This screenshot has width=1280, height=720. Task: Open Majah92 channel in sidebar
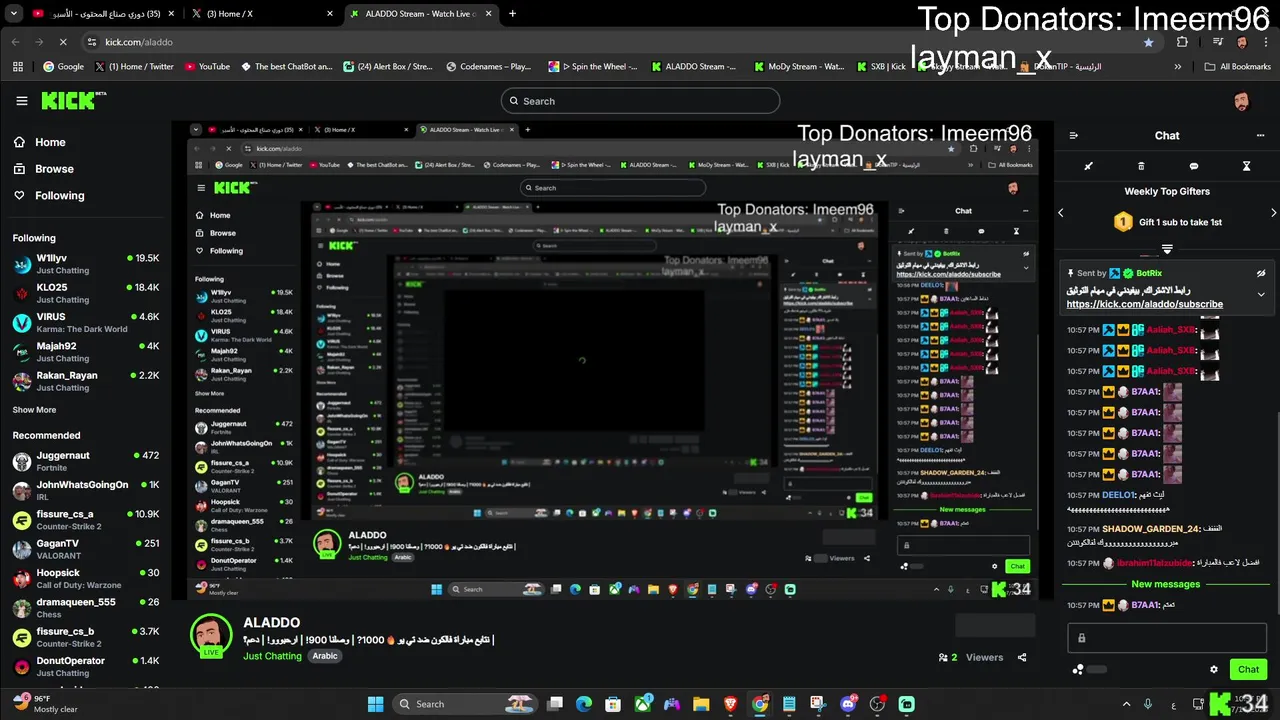(x=85, y=352)
